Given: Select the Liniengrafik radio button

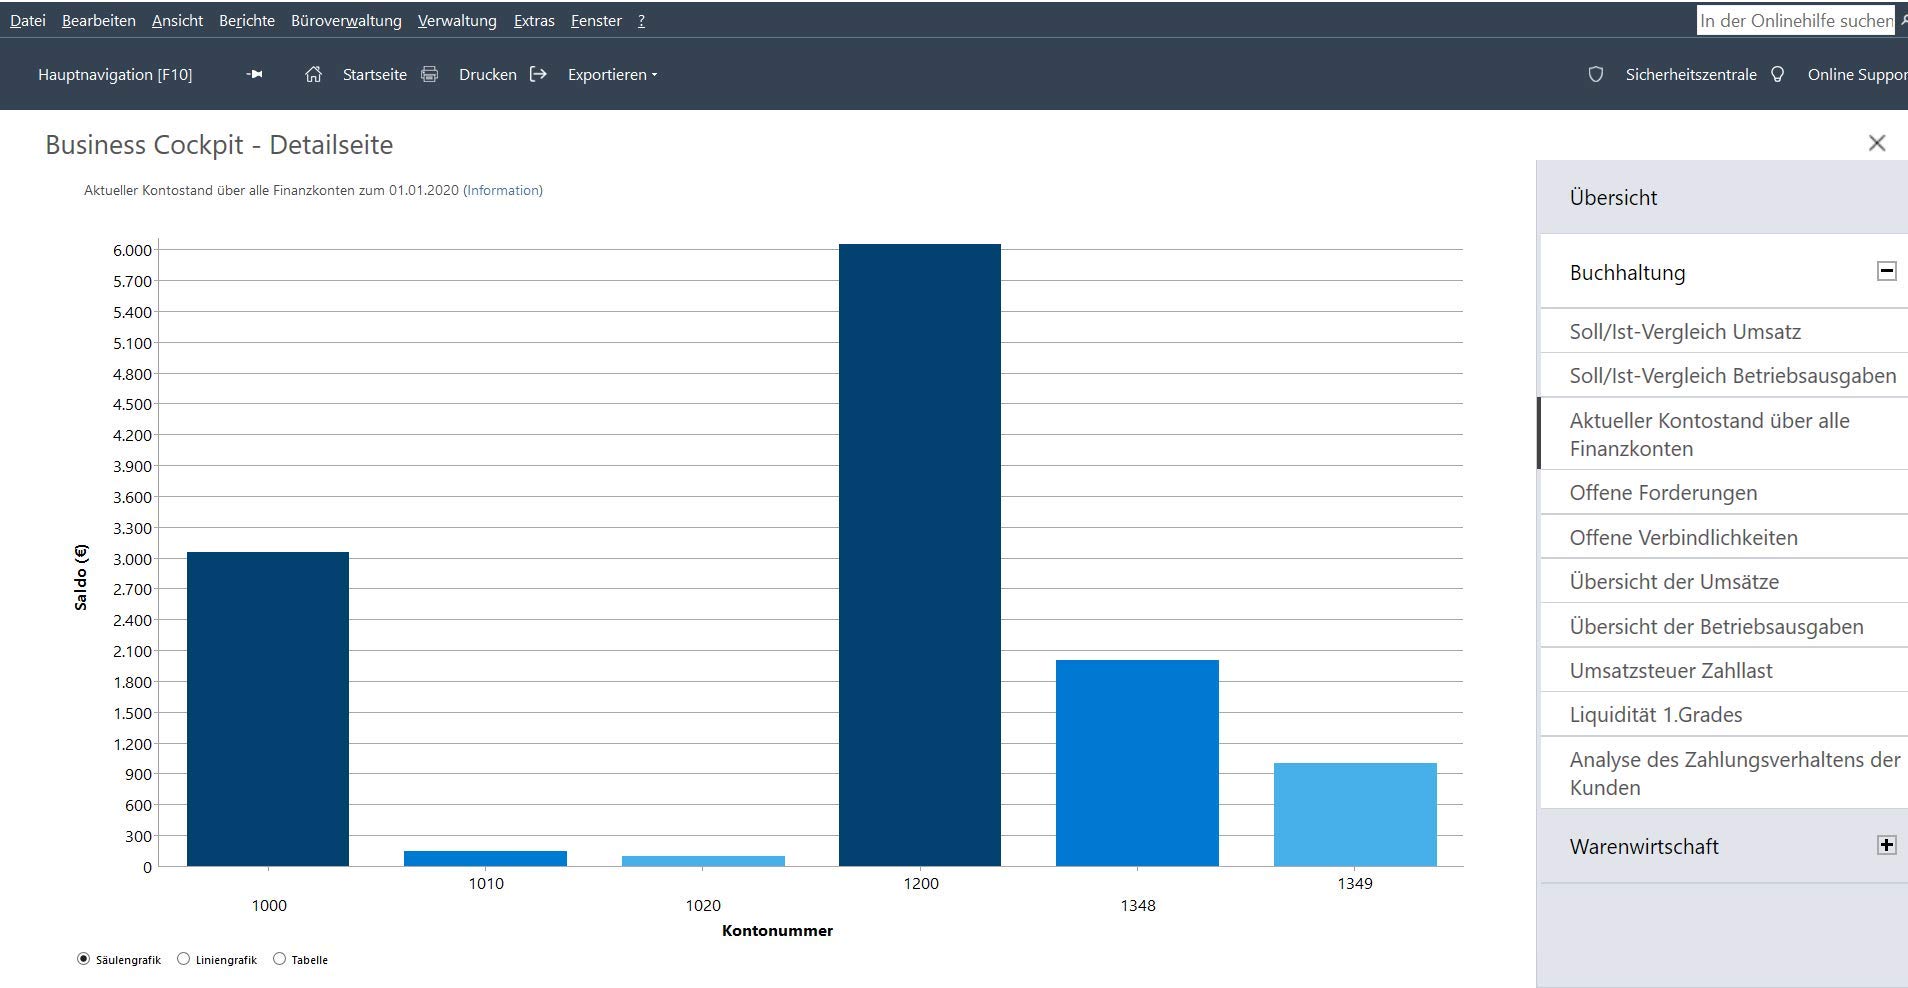Looking at the screenshot, I should [183, 958].
